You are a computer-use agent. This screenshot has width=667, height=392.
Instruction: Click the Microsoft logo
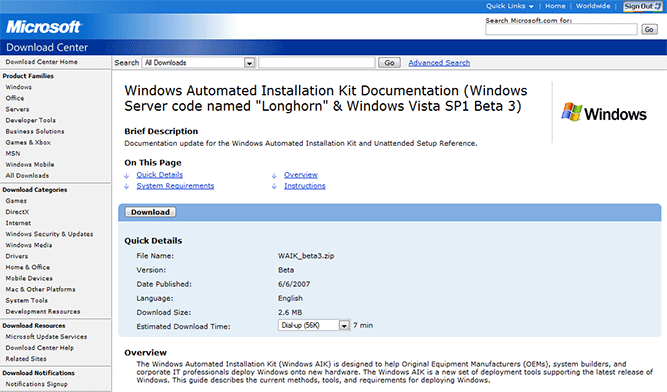click(x=43, y=27)
